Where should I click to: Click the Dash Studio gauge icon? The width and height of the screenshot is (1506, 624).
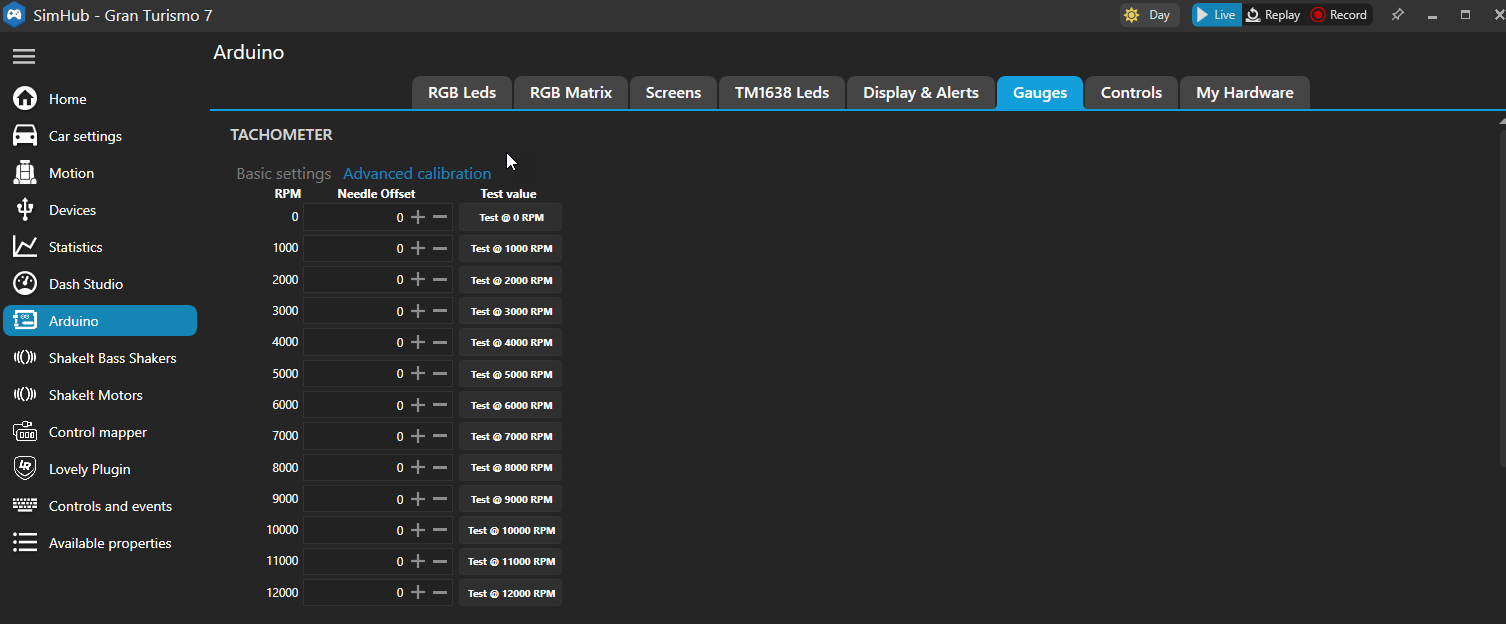click(x=25, y=283)
